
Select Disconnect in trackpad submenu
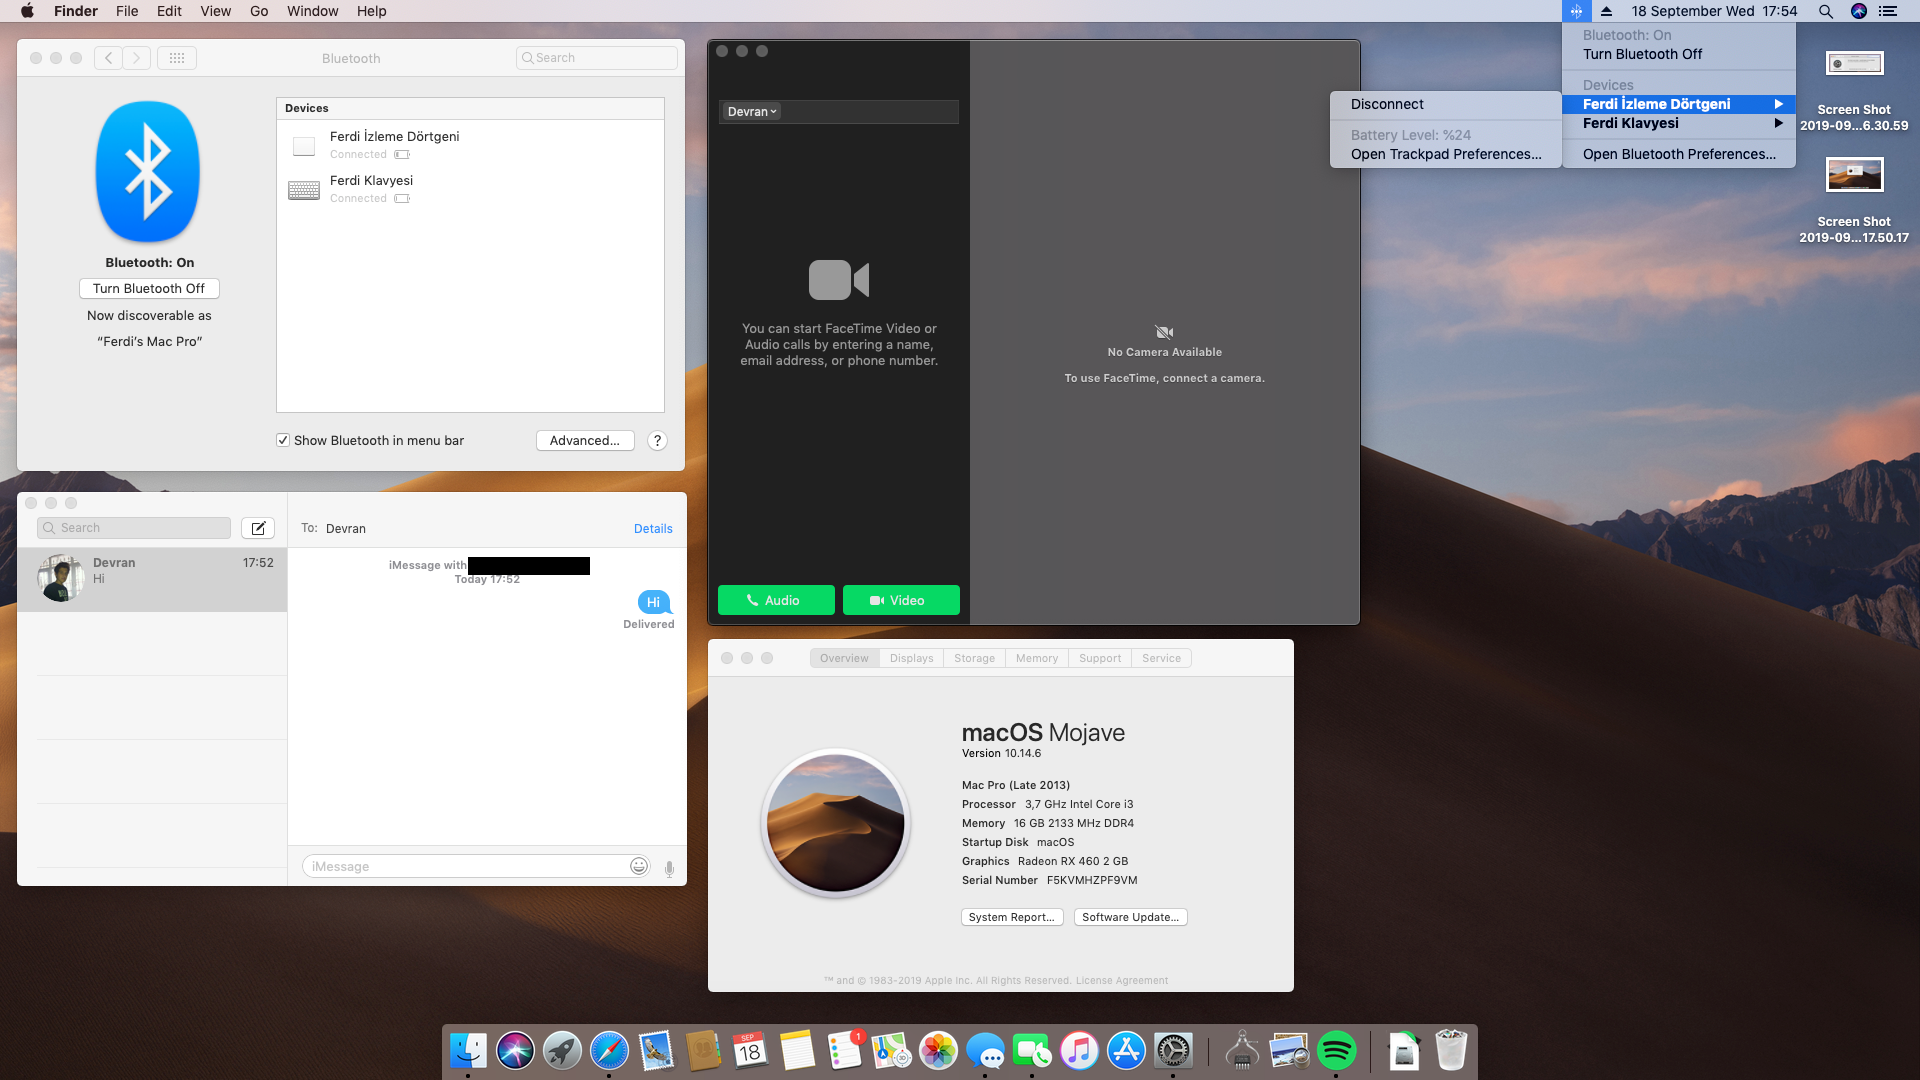pyautogui.click(x=1446, y=104)
